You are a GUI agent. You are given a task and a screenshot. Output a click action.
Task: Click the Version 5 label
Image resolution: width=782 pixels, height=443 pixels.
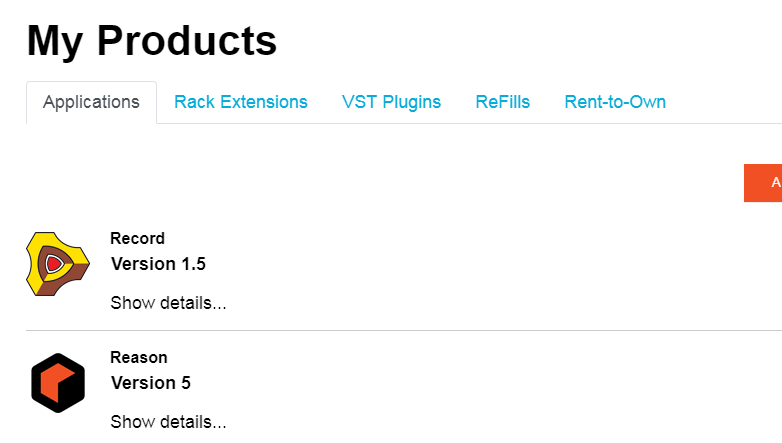click(151, 383)
